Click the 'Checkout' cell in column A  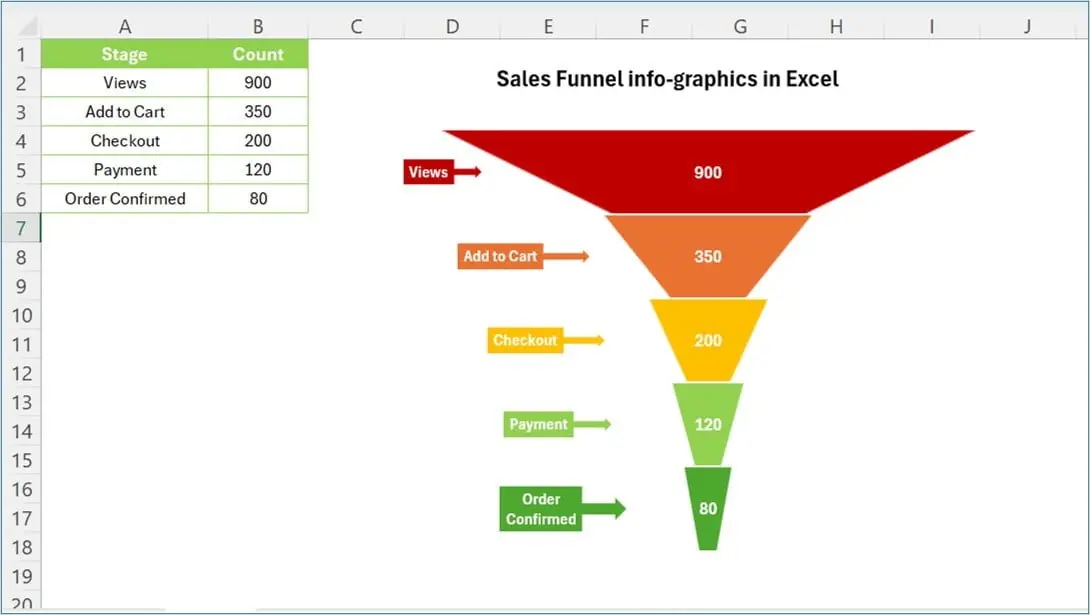click(124, 141)
